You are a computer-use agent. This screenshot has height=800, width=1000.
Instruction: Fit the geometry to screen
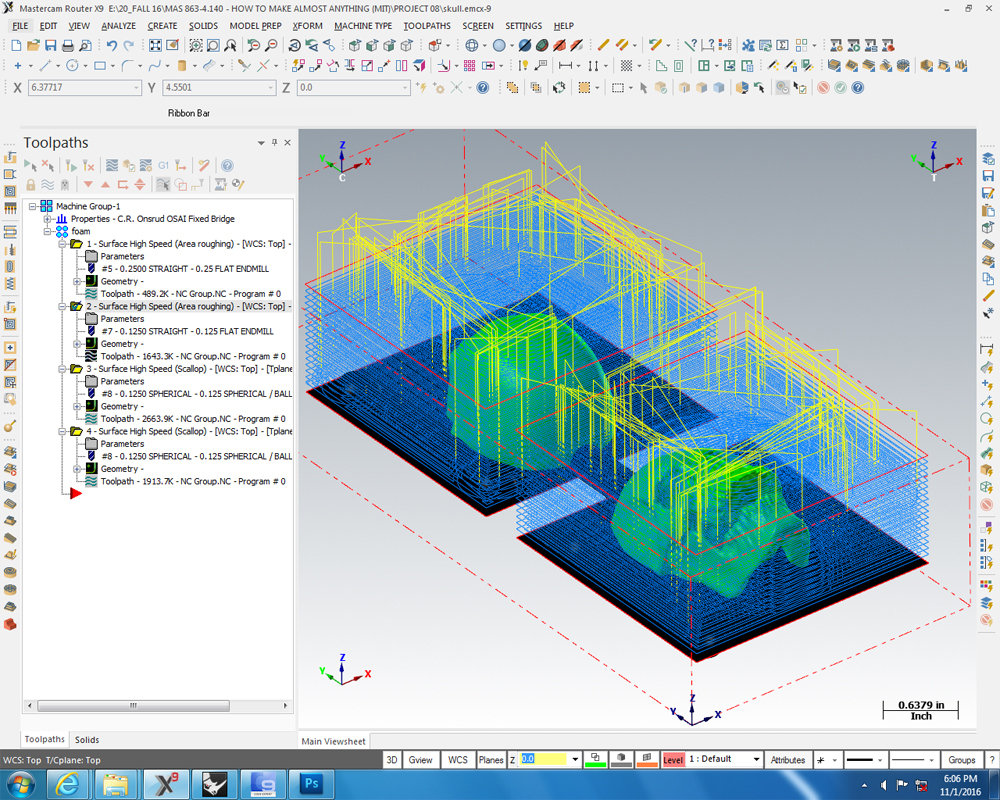pos(155,45)
